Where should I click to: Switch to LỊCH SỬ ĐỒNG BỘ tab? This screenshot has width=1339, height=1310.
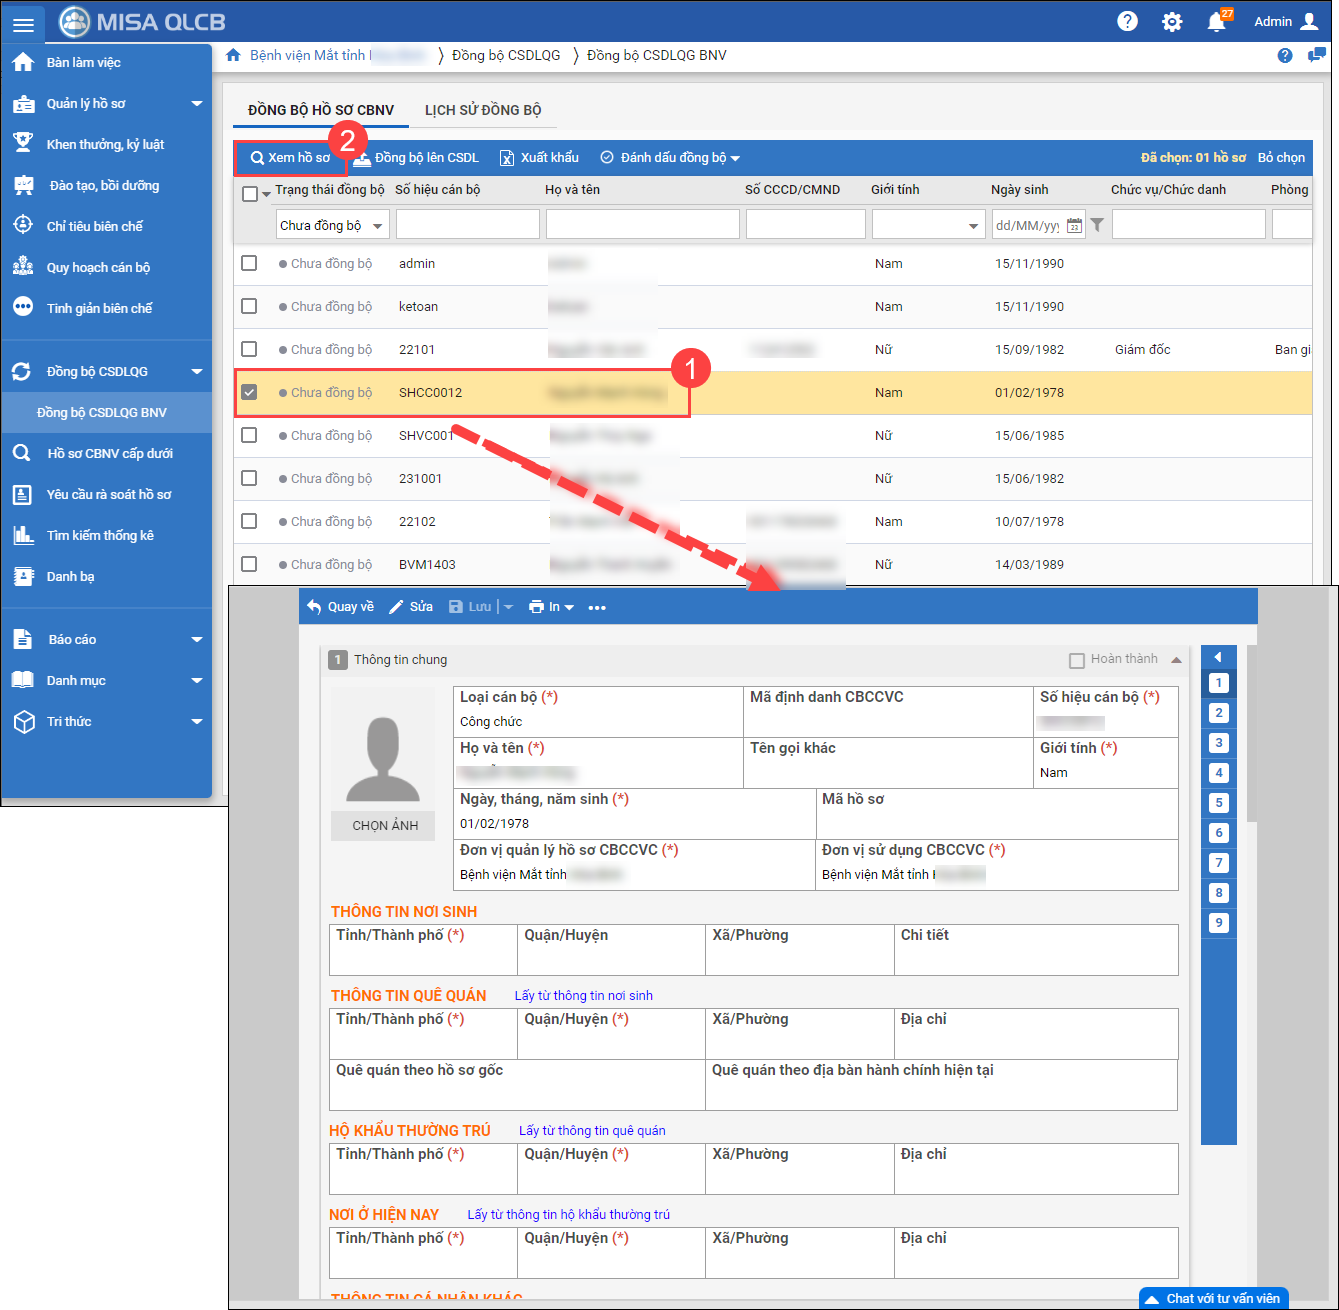click(x=483, y=110)
